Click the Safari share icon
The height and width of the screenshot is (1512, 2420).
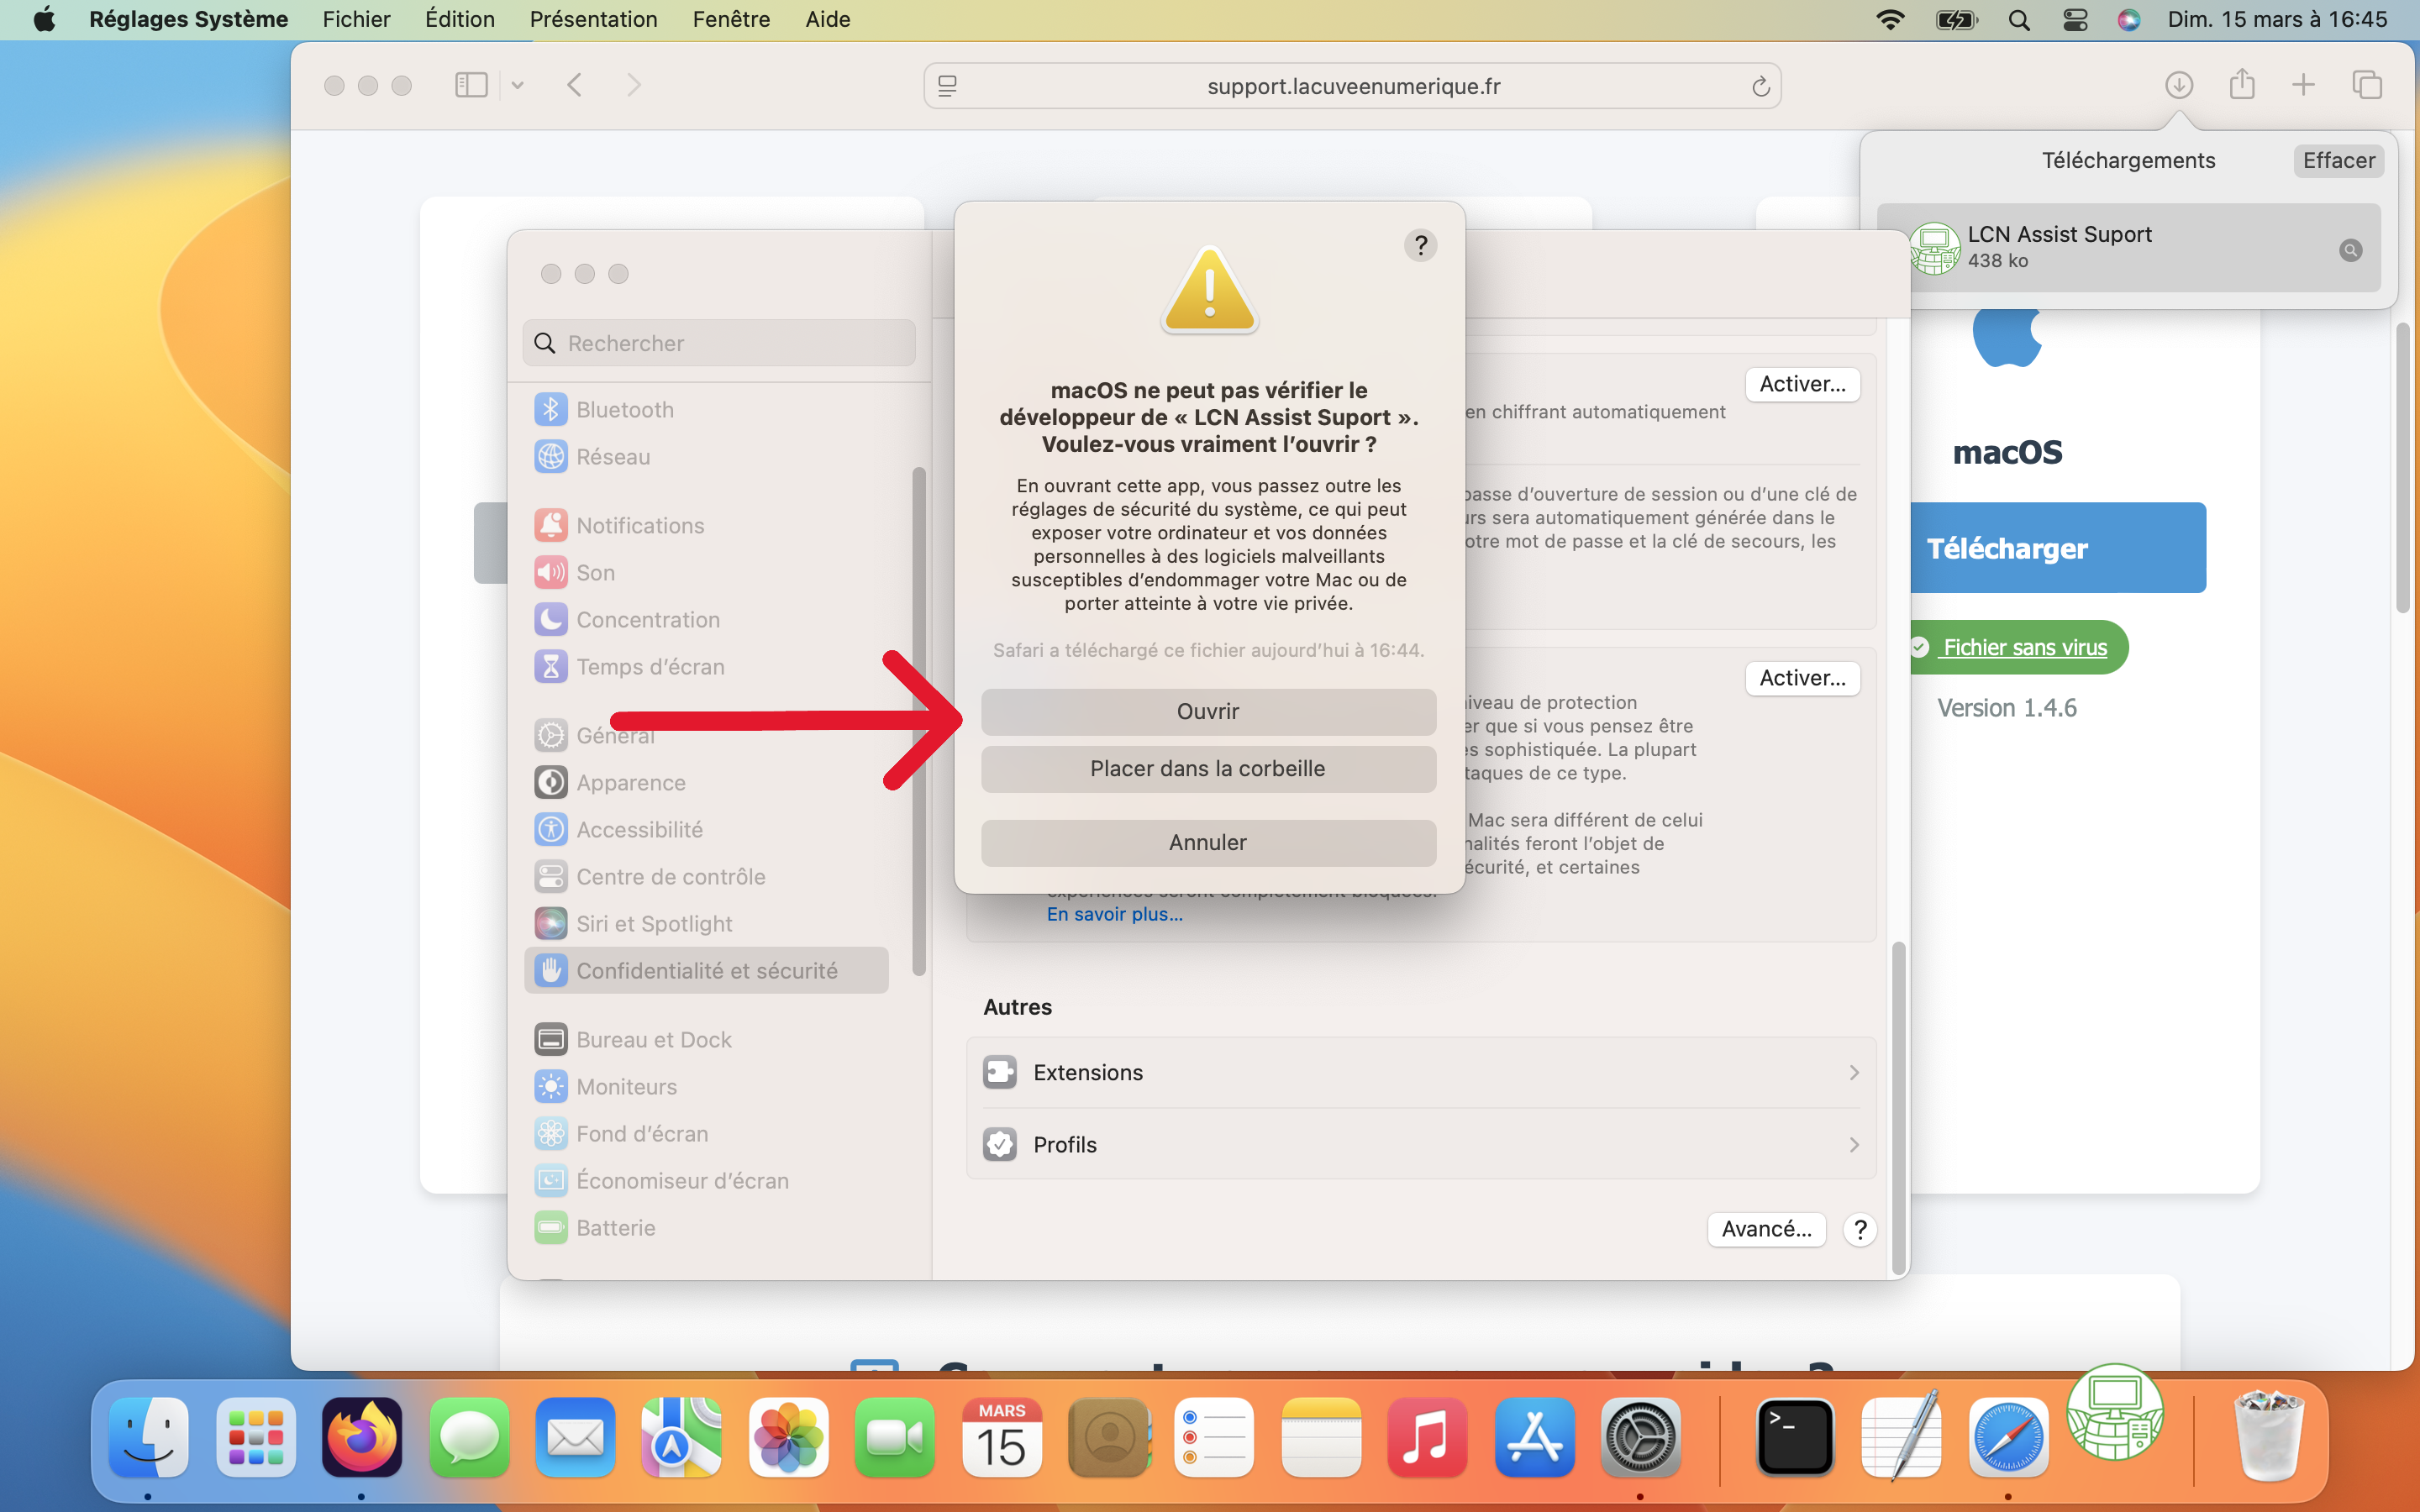pos(2242,84)
